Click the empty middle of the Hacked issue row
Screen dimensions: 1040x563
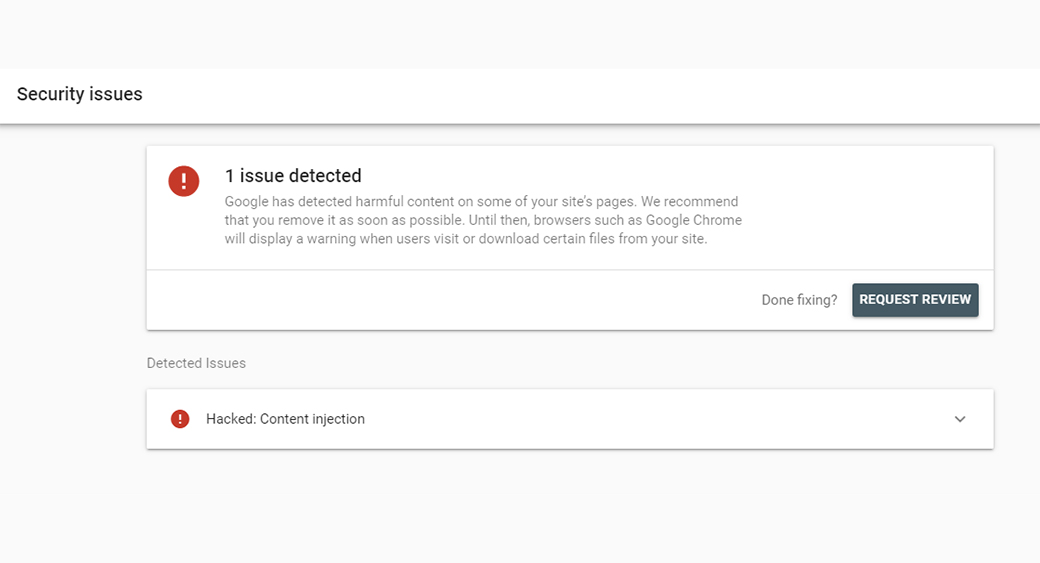pyautogui.click(x=650, y=419)
